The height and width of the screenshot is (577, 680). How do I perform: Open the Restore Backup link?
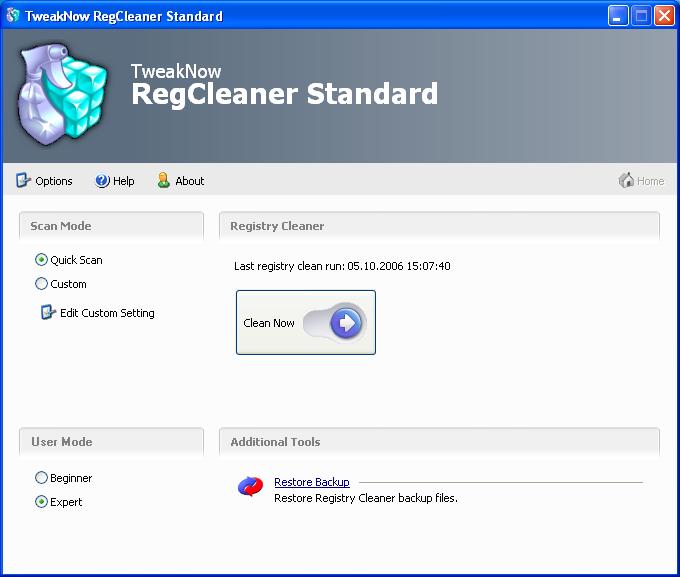click(x=312, y=482)
